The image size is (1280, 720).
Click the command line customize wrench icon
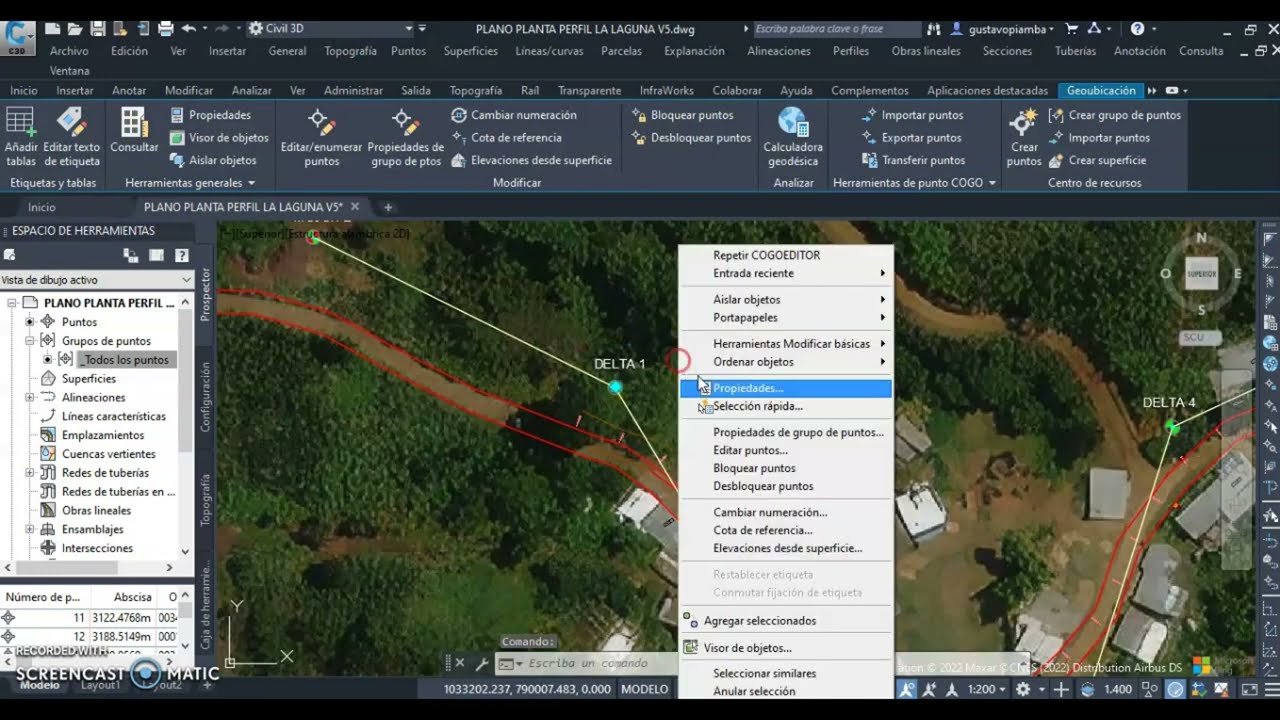(x=481, y=663)
